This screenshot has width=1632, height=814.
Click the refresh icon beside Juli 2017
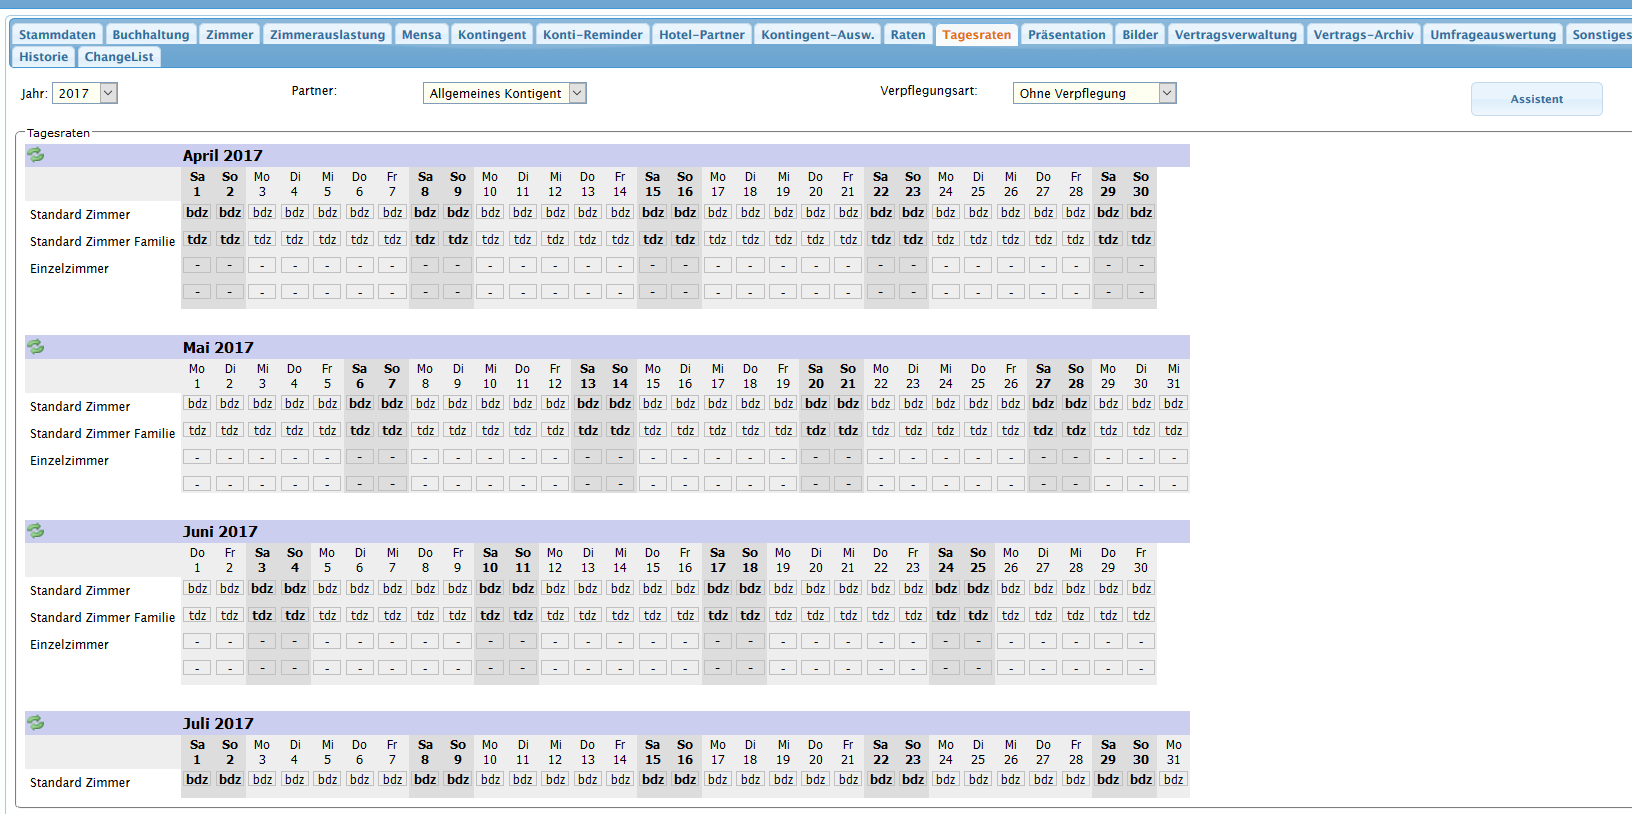tap(36, 723)
